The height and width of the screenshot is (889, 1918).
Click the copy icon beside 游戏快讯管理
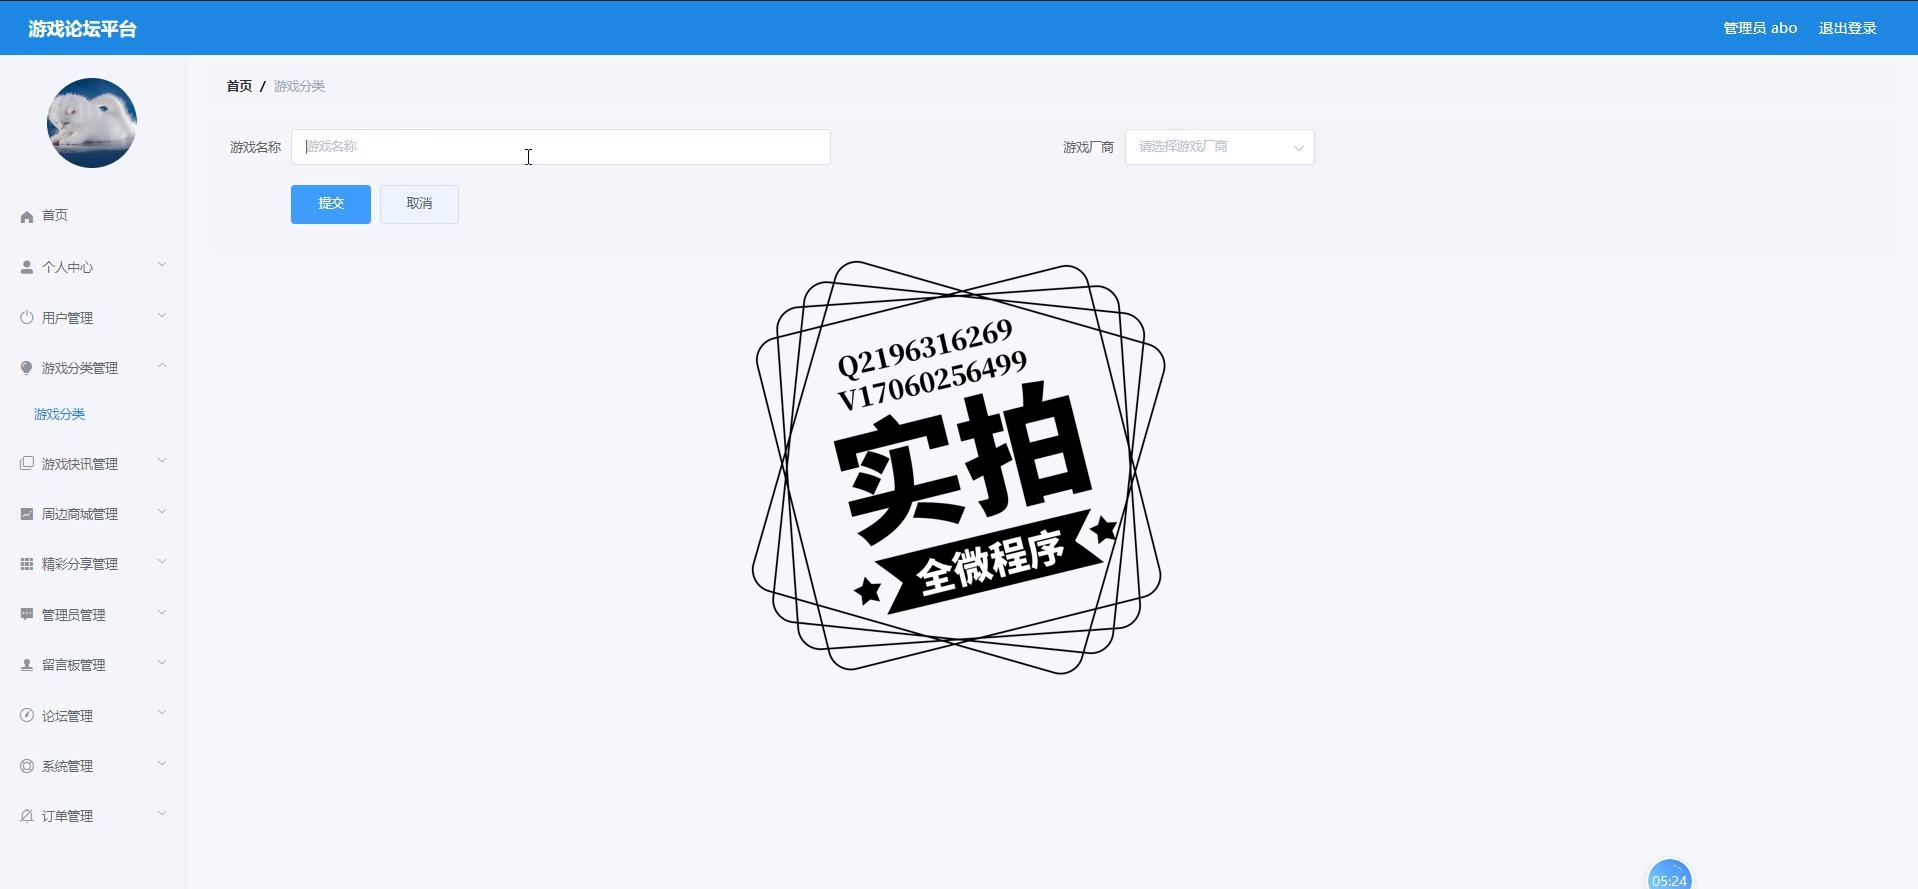pyautogui.click(x=27, y=463)
